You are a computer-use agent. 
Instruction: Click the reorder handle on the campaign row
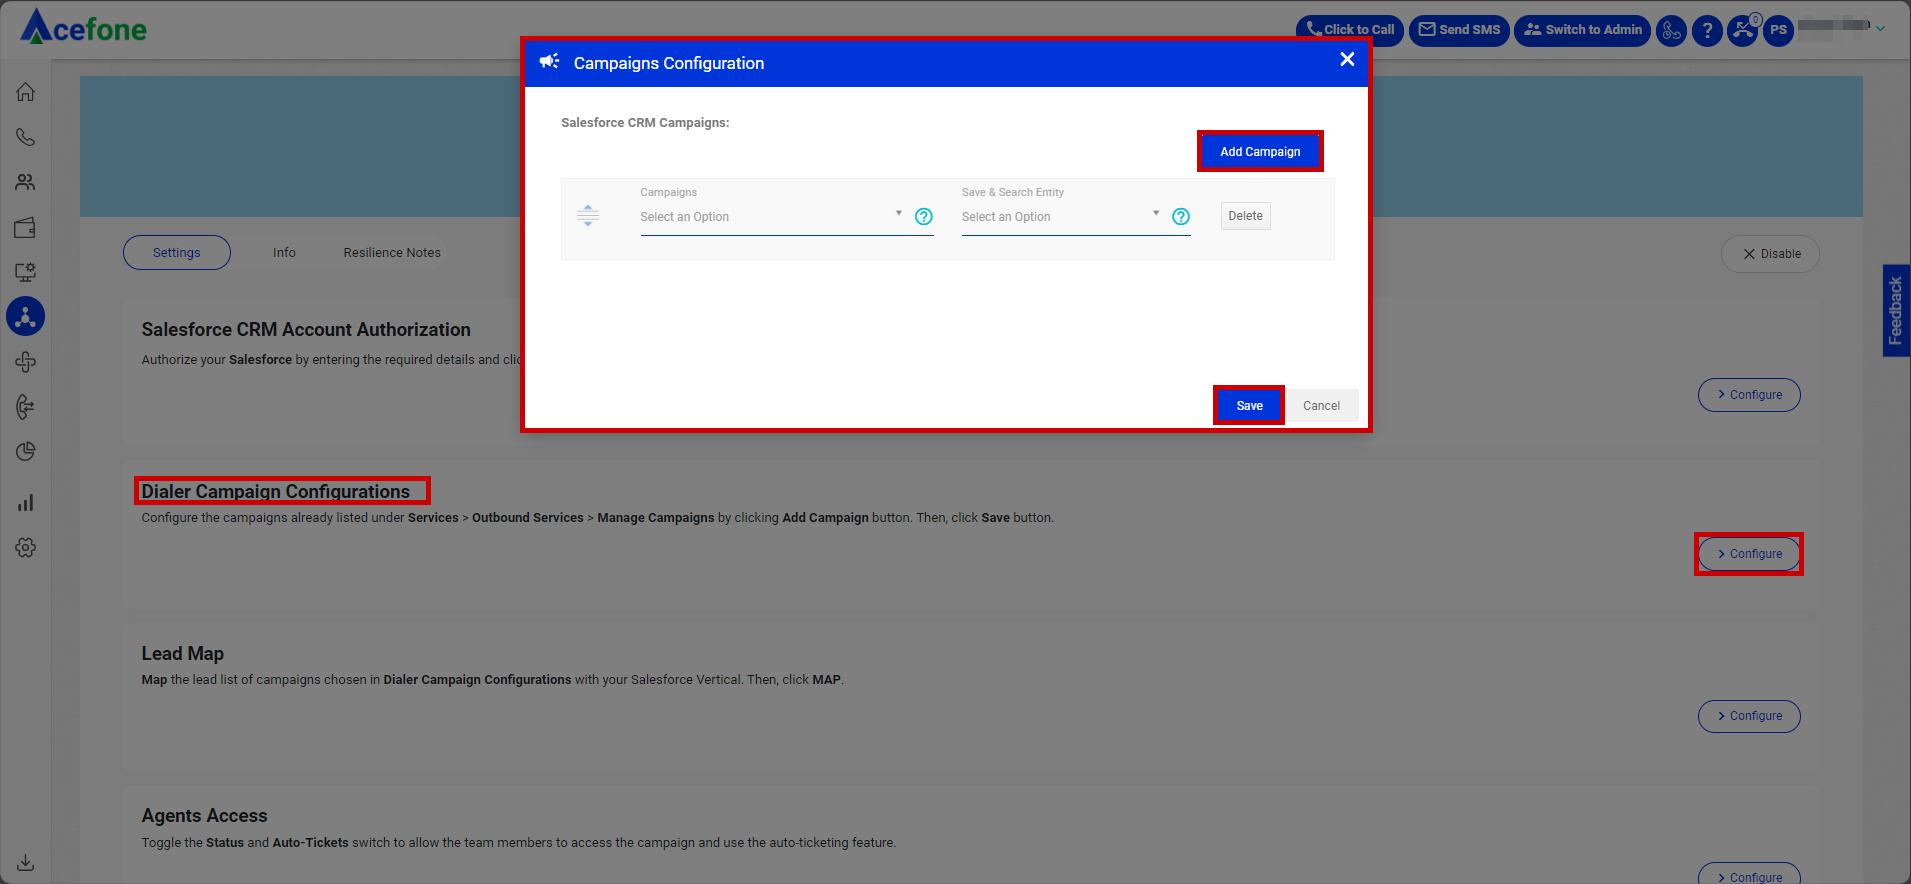point(588,215)
